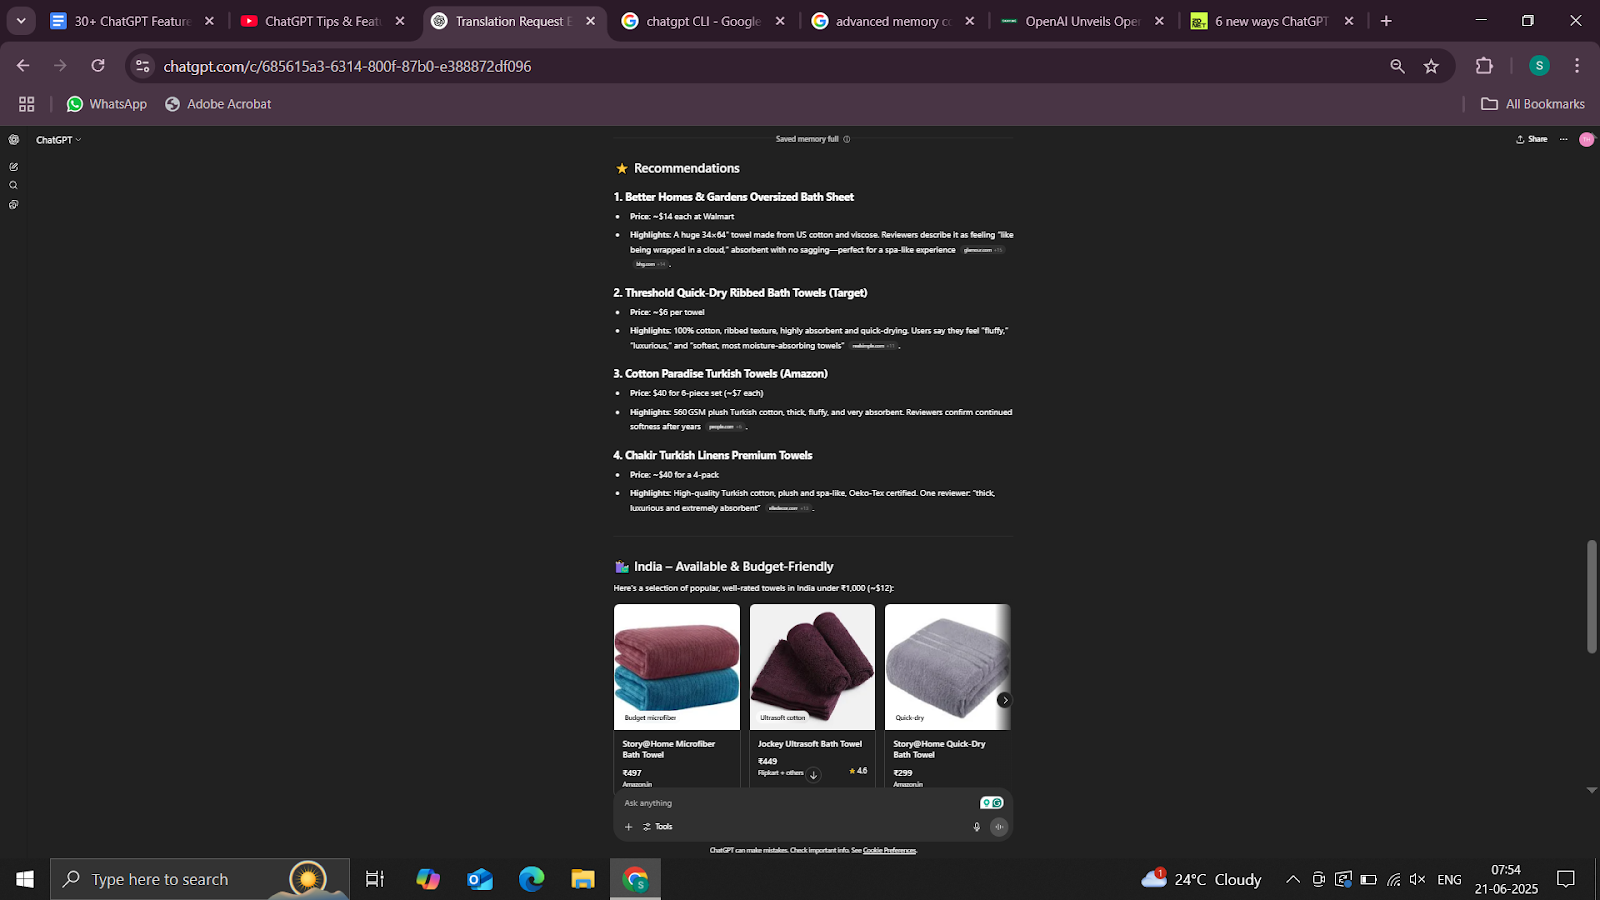
Task: Click the address bar URL
Action: [347, 66]
